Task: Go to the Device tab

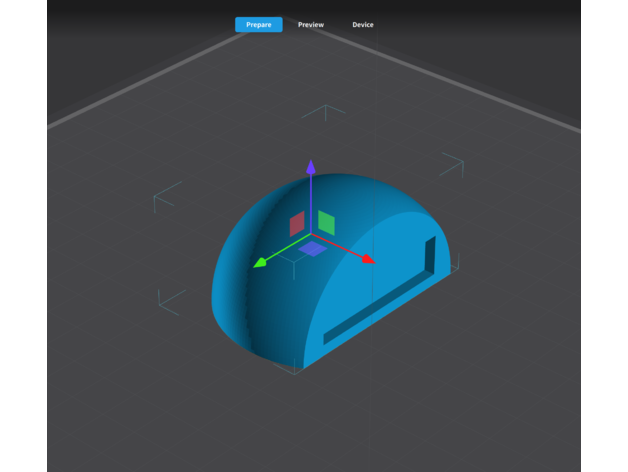Action: [x=363, y=24]
